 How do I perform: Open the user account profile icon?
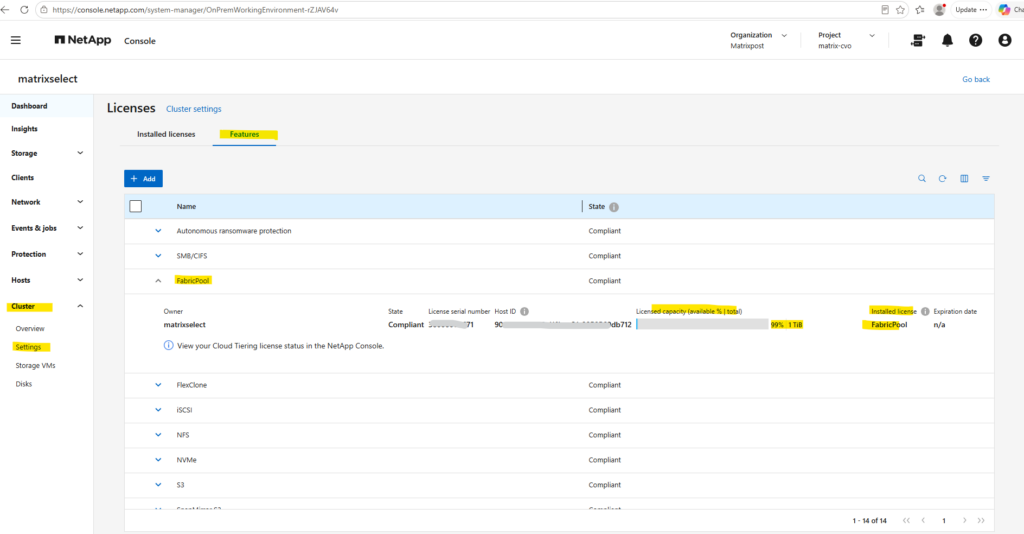1004,40
